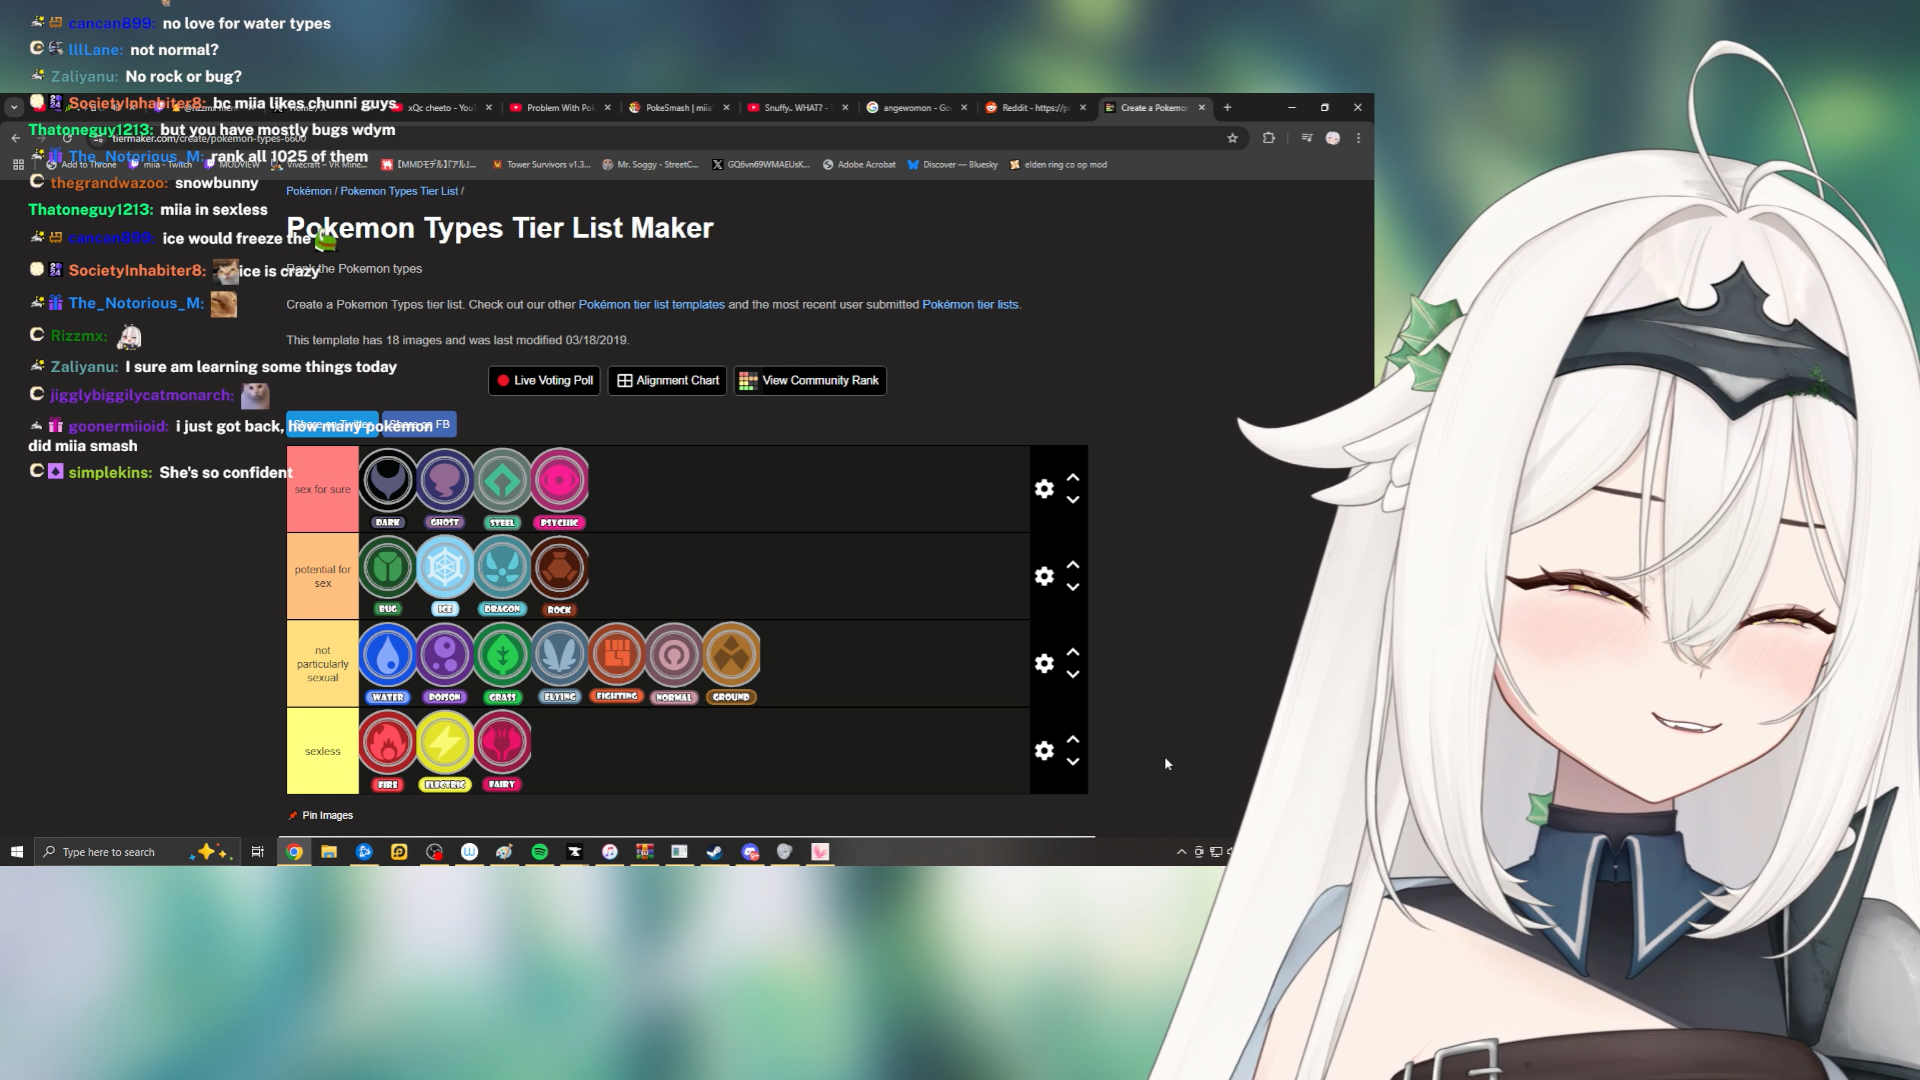Click the 'potential for sex' tier label

[323, 576]
